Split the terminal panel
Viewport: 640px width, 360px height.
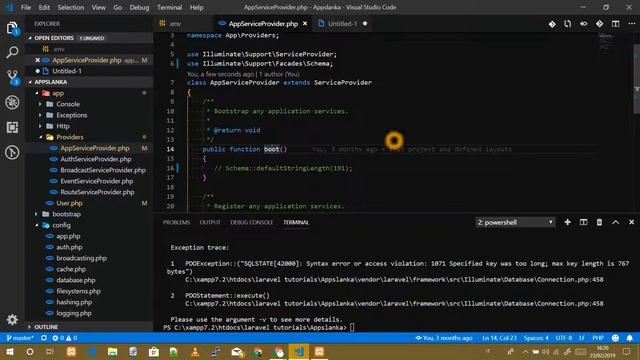583,222
